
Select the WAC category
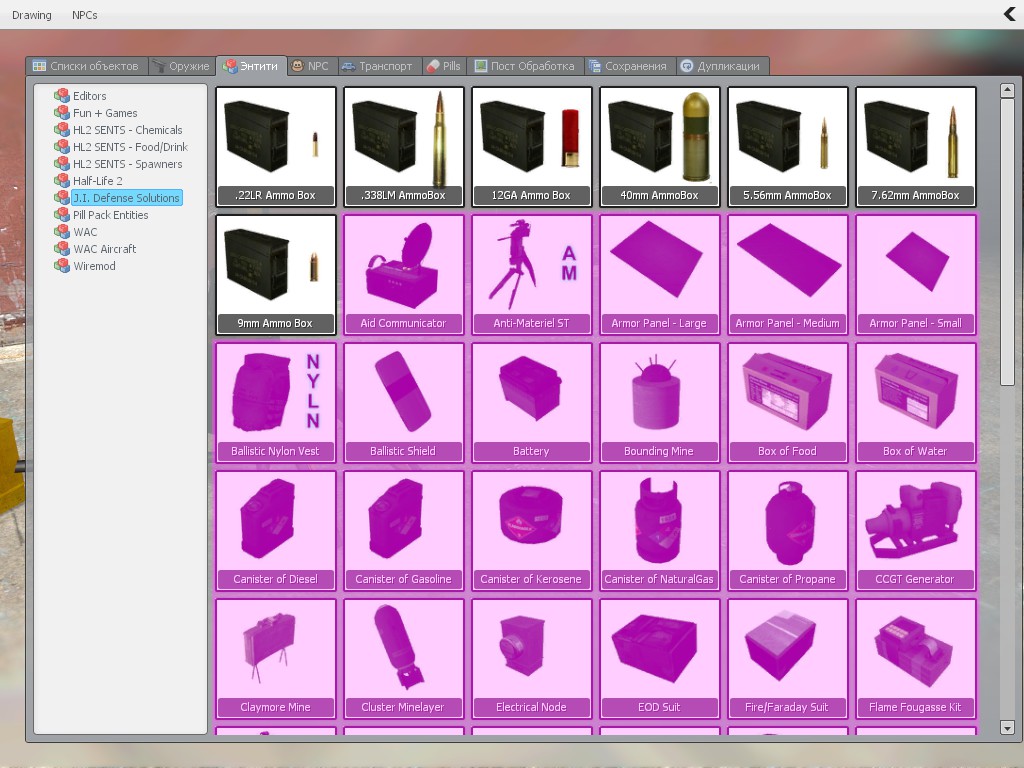click(x=76, y=232)
